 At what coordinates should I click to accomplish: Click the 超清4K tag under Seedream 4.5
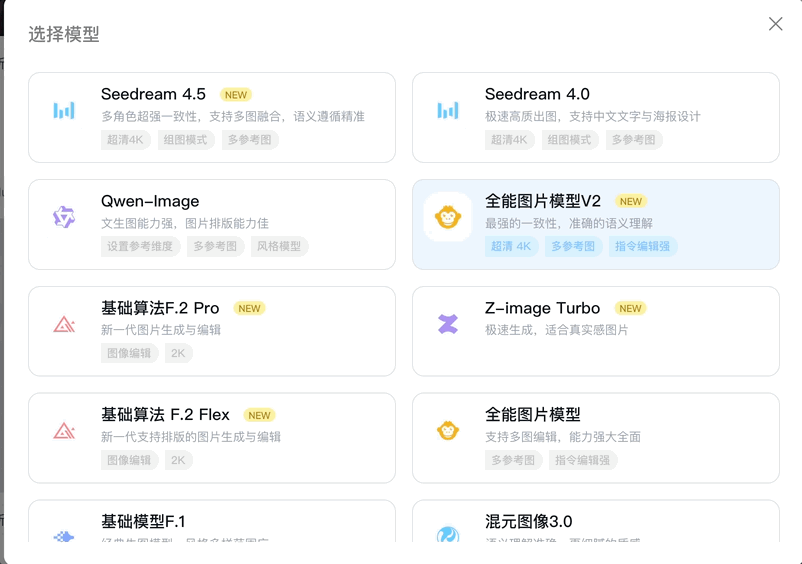tap(125, 140)
